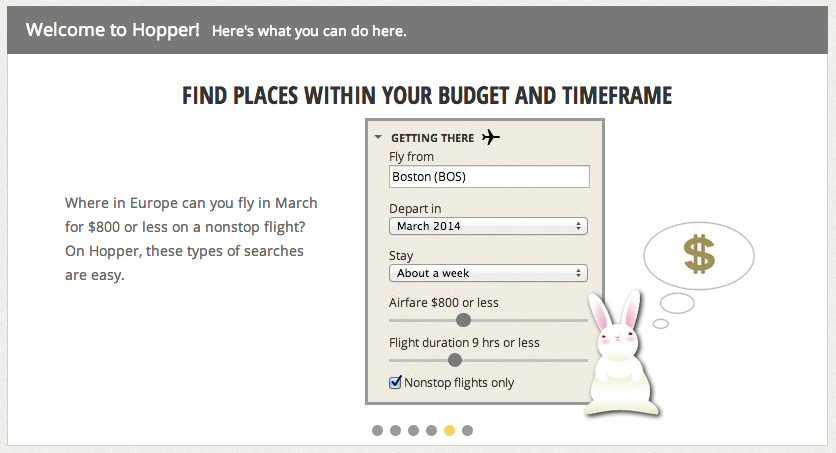This screenshot has width=836, height=453.
Task: Go to the last carousel dot
Action: pos(468,431)
